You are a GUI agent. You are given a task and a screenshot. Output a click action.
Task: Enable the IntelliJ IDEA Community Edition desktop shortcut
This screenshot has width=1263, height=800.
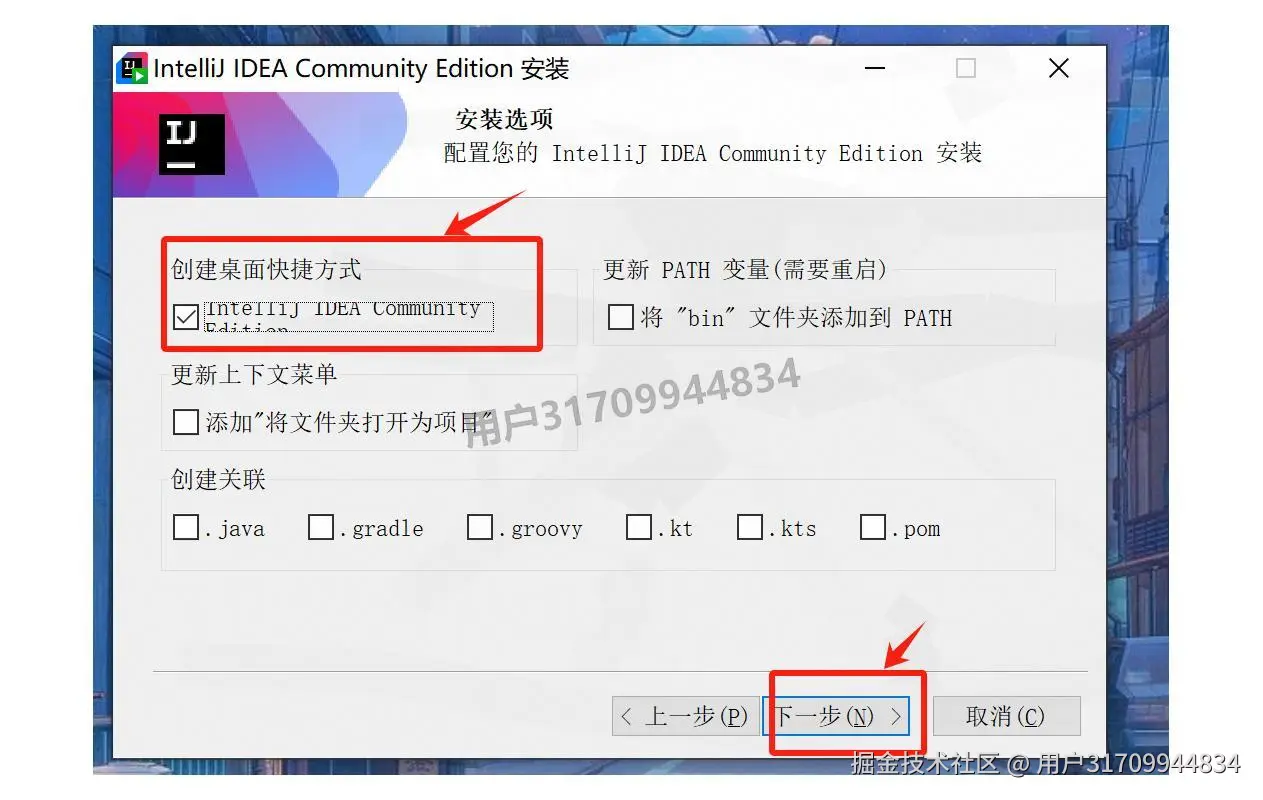[186, 317]
